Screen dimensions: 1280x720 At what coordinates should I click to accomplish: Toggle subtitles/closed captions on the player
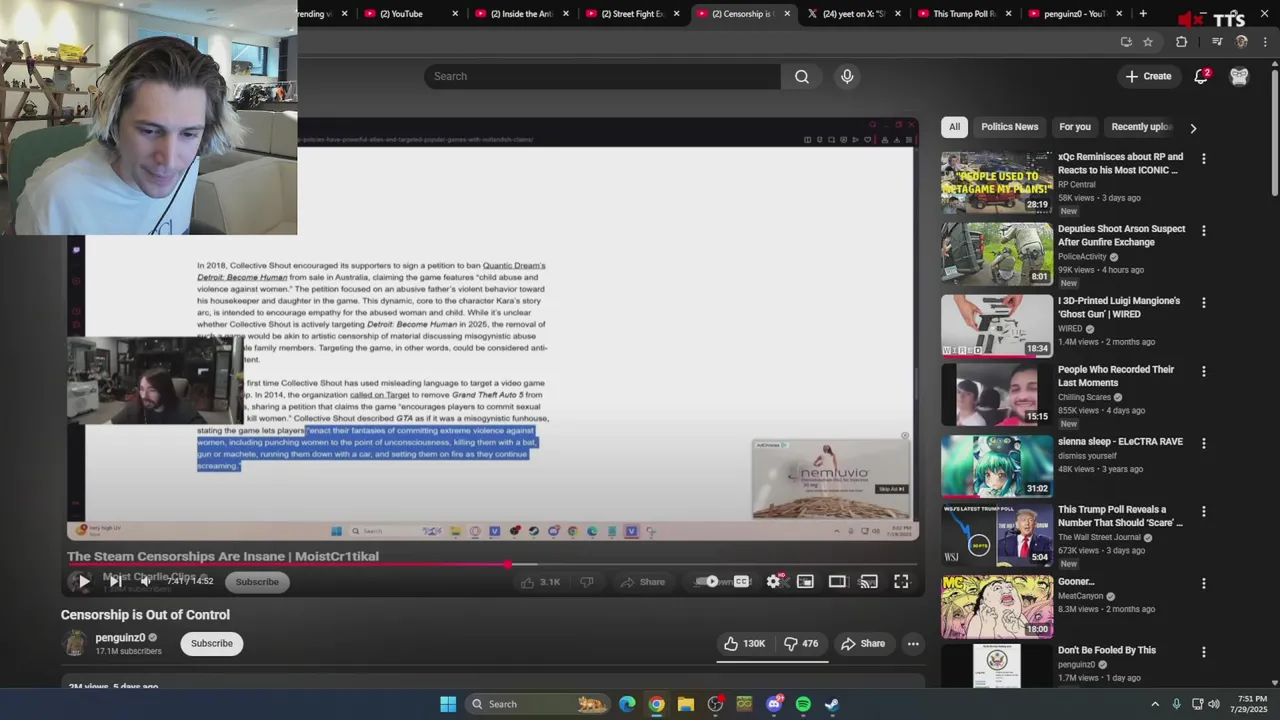741,581
